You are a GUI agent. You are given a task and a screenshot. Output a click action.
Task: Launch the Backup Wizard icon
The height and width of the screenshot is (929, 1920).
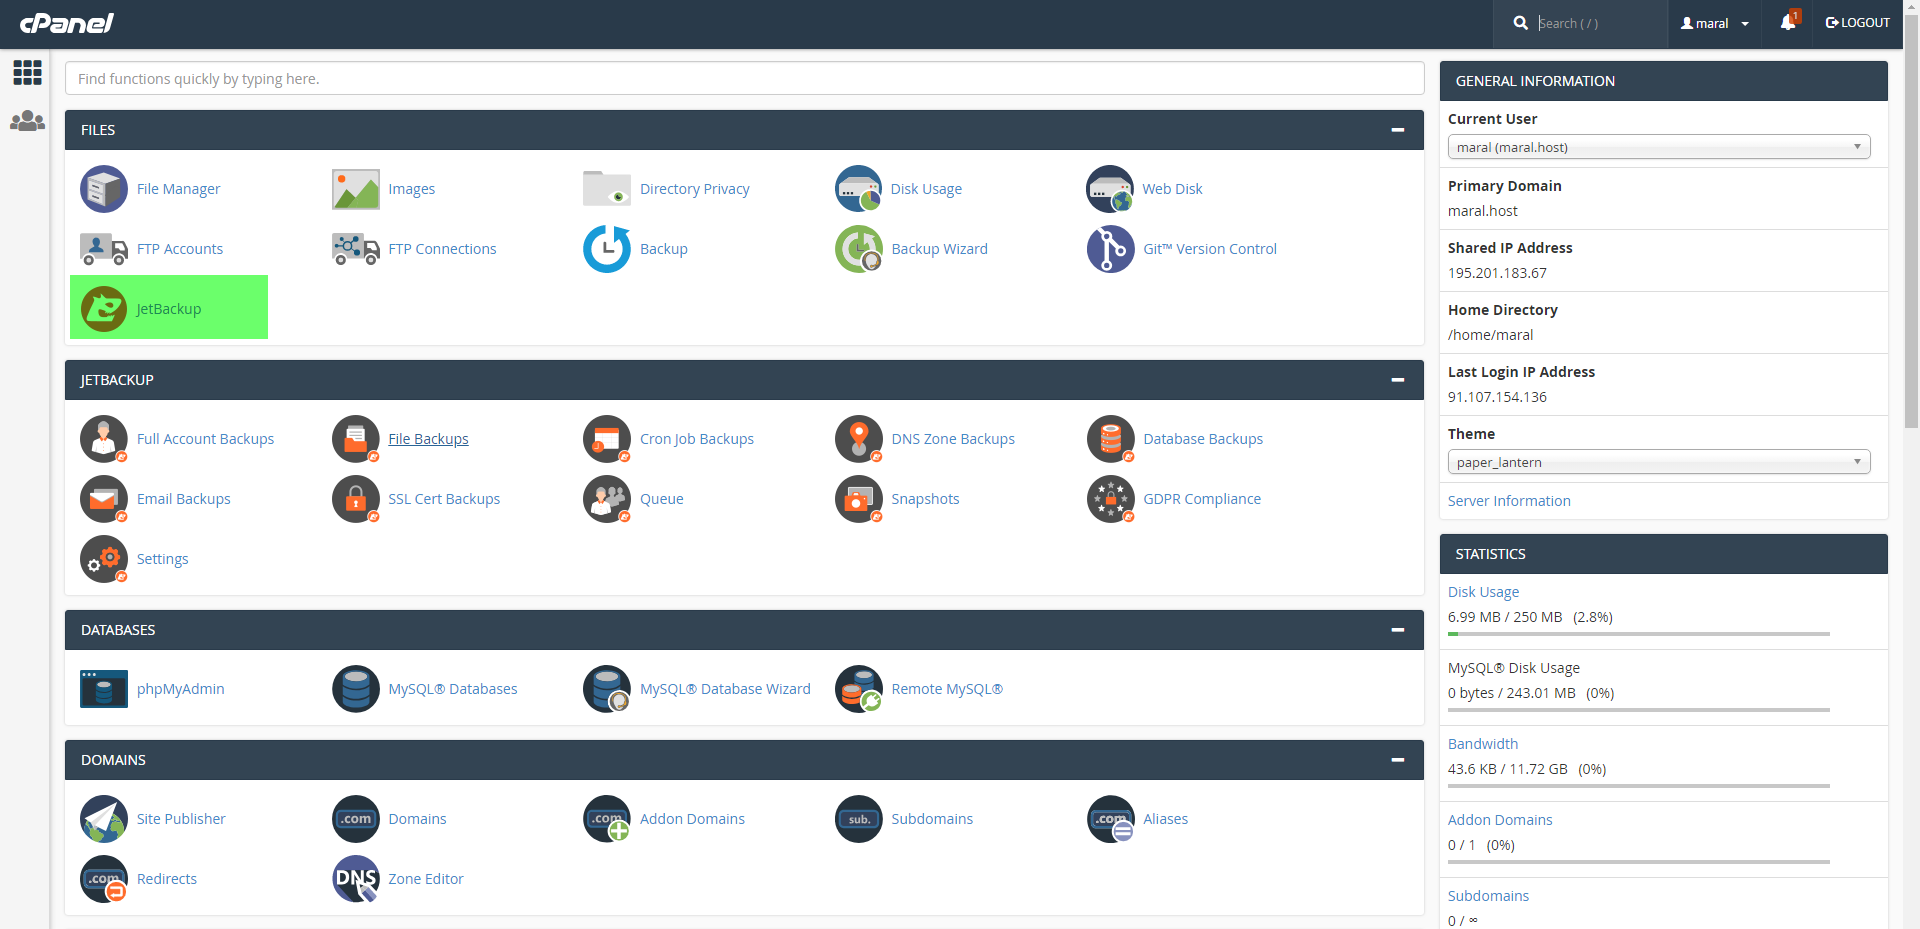[859, 249]
